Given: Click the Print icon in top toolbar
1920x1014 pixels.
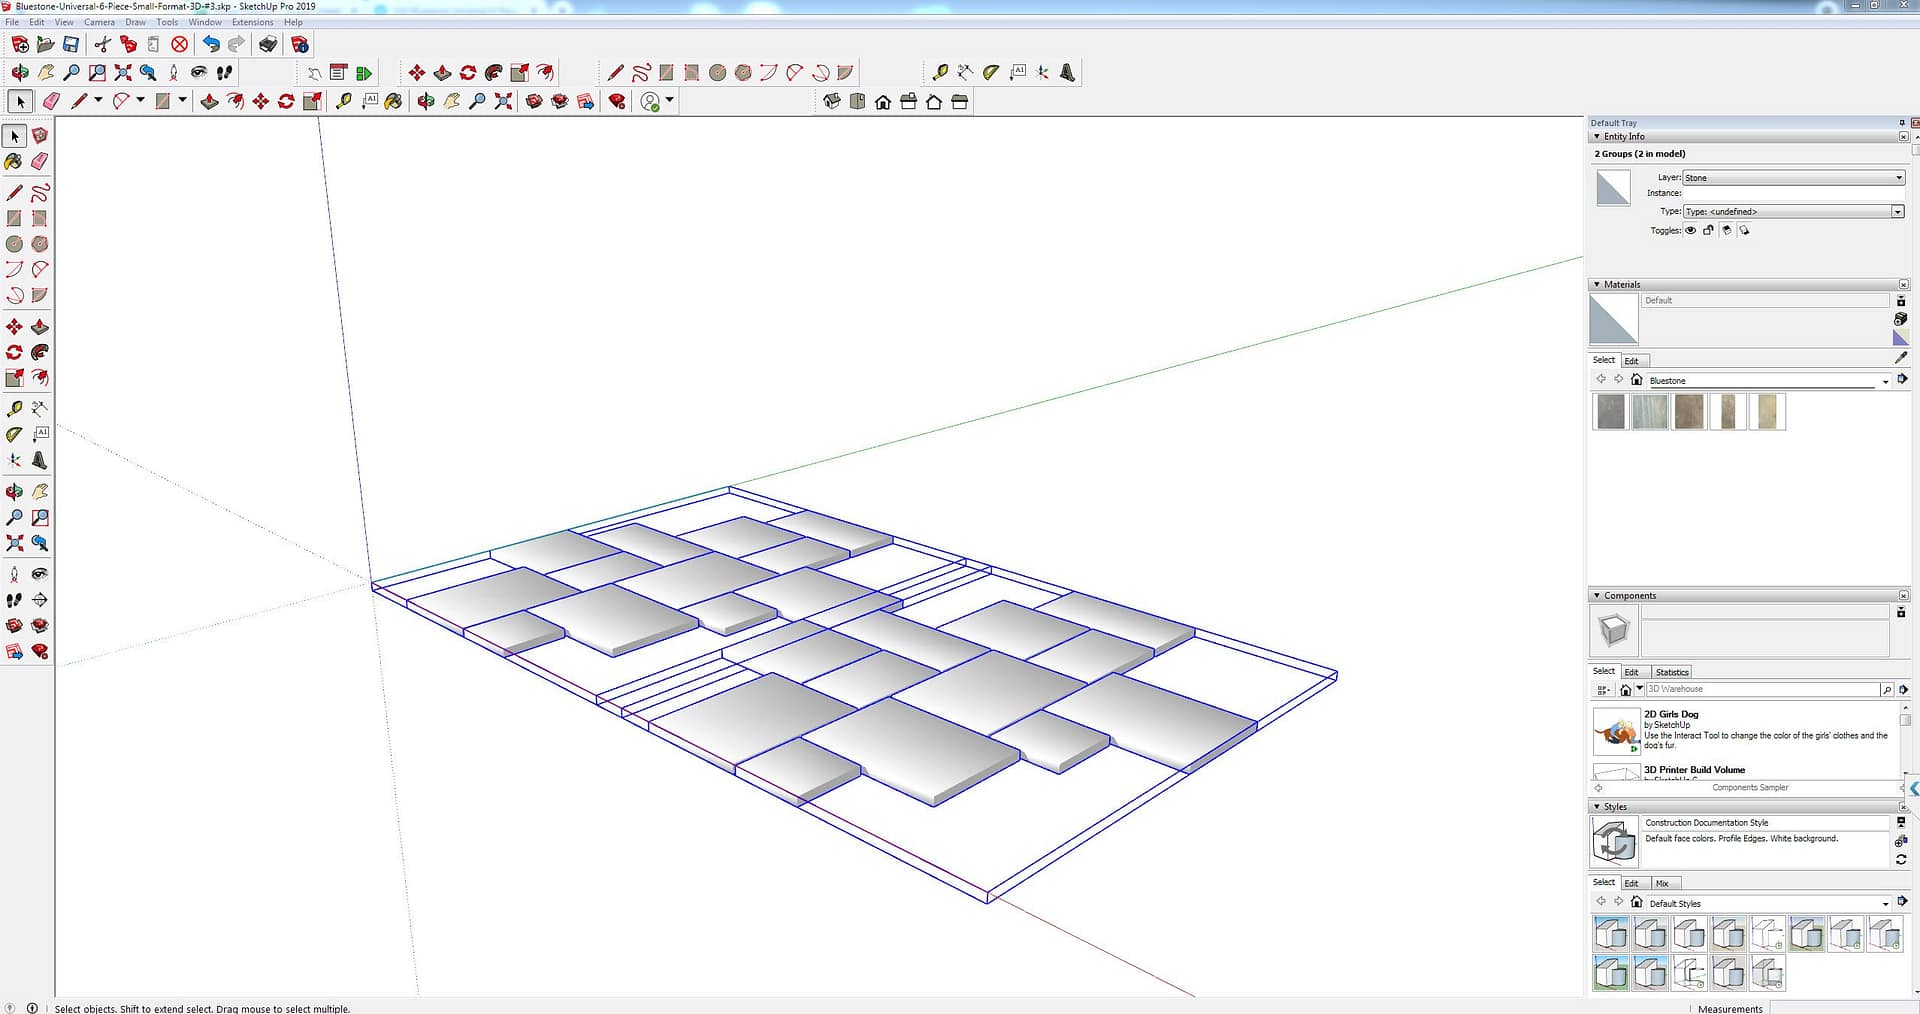Looking at the screenshot, I should point(268,44).
